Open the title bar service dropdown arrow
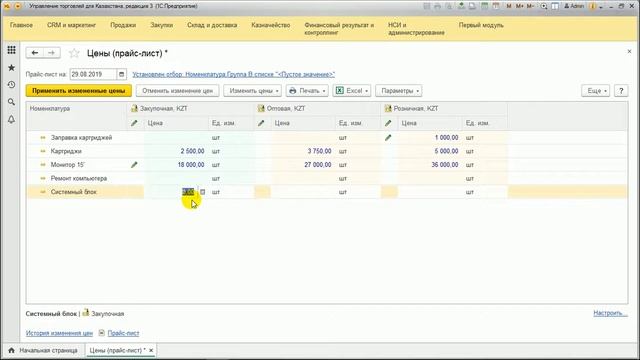The image size is (640, 360). [601, 6]
